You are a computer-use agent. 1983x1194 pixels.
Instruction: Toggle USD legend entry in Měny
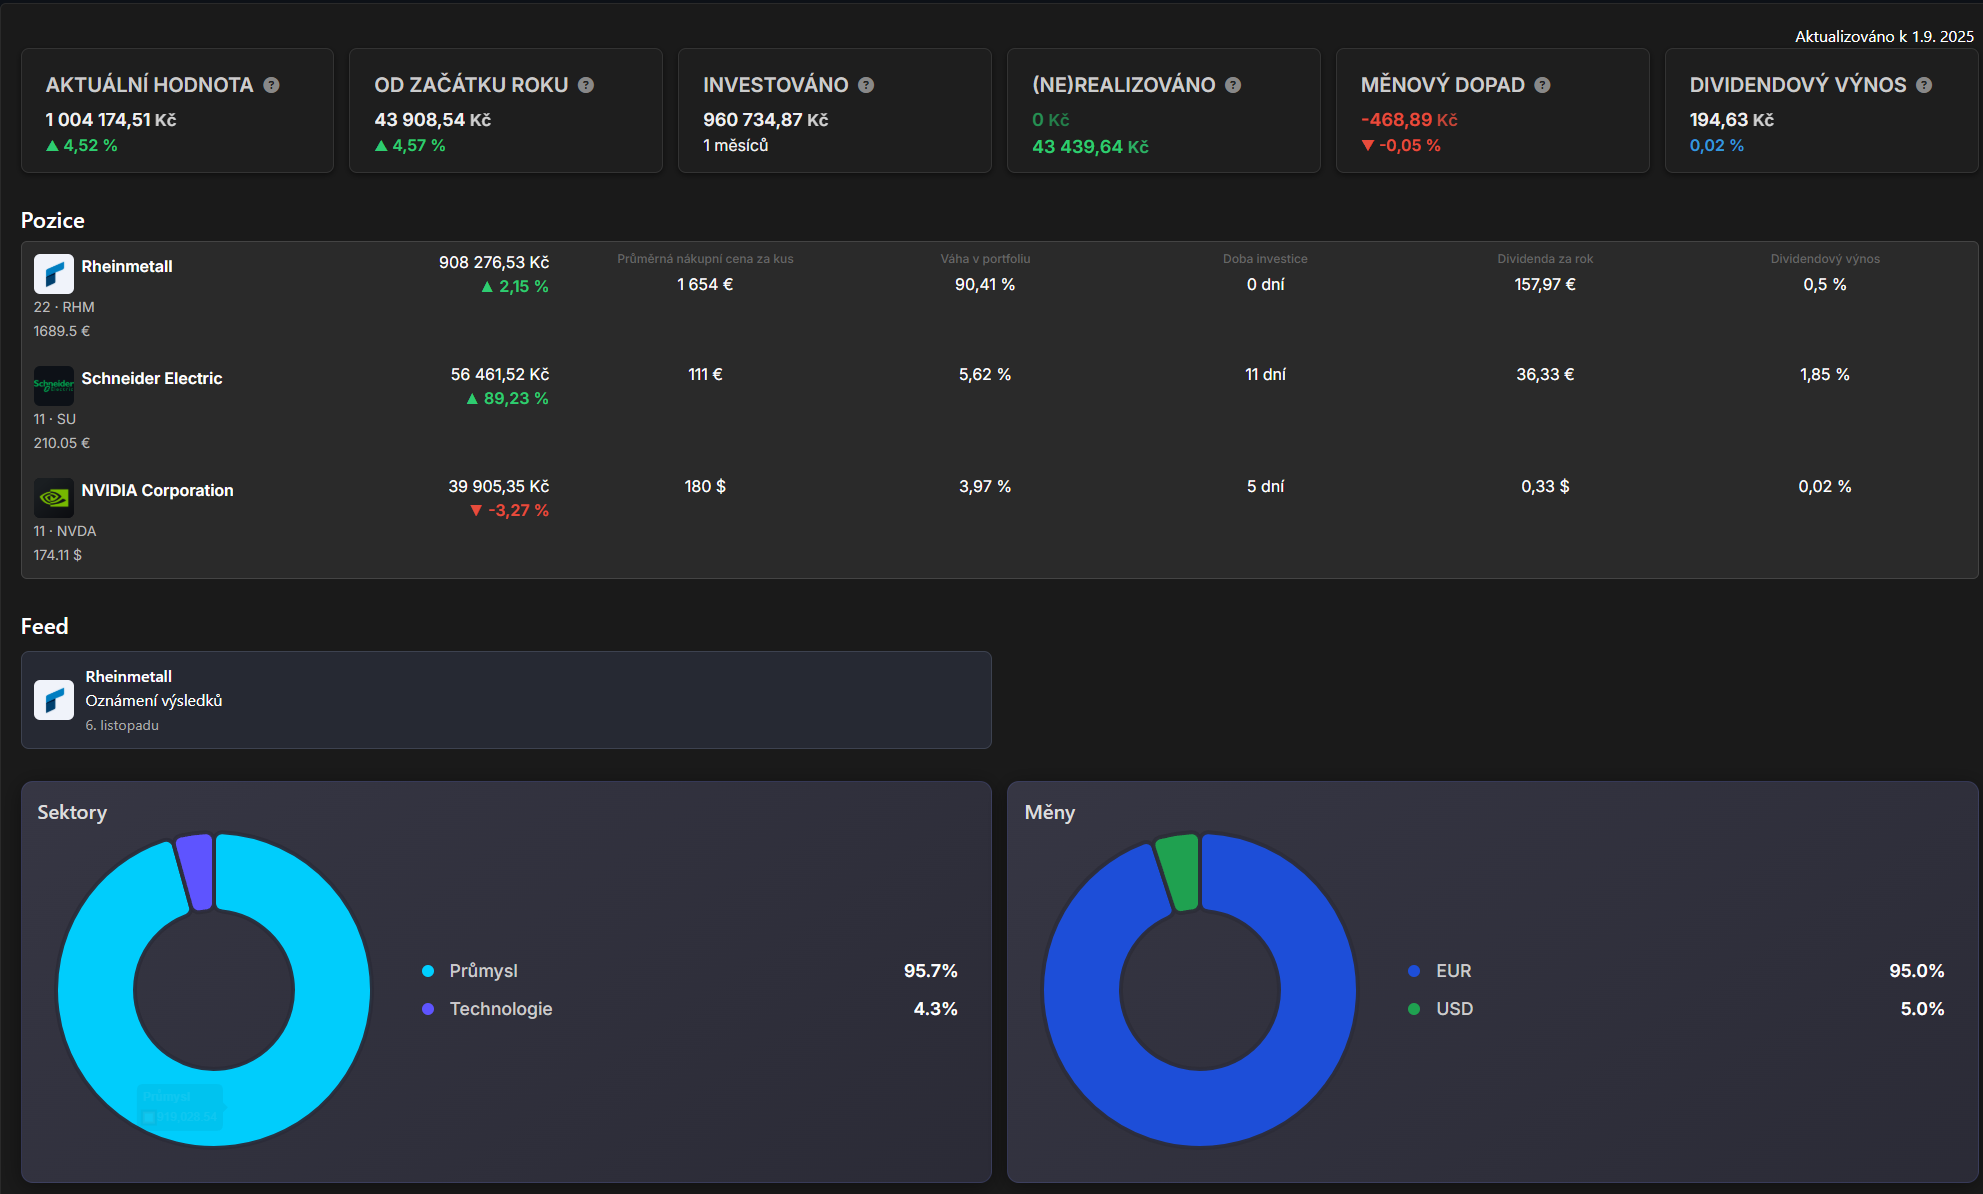click(x=1454, y=1009)
